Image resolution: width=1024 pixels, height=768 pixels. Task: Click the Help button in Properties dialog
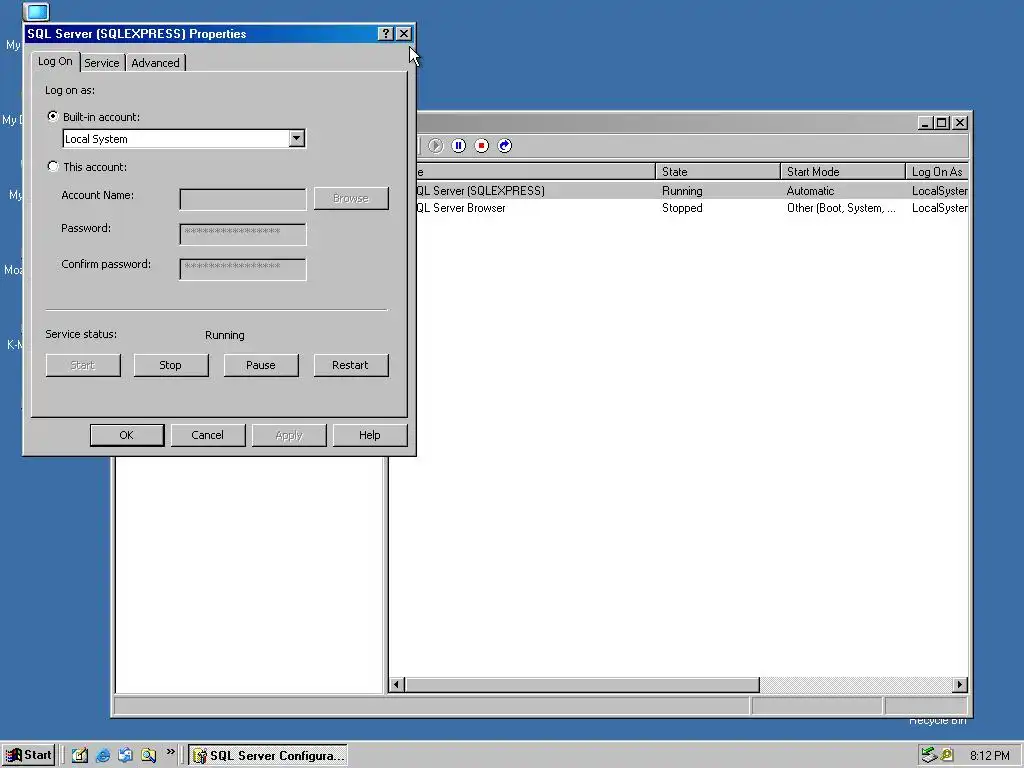[370, 435]
